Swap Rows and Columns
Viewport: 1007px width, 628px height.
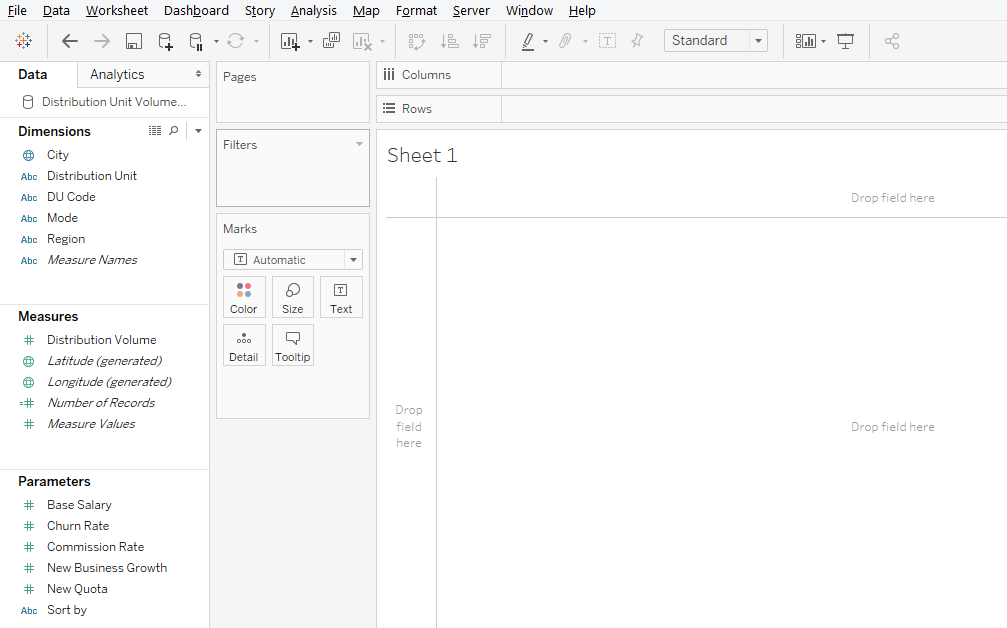point(417,41)
